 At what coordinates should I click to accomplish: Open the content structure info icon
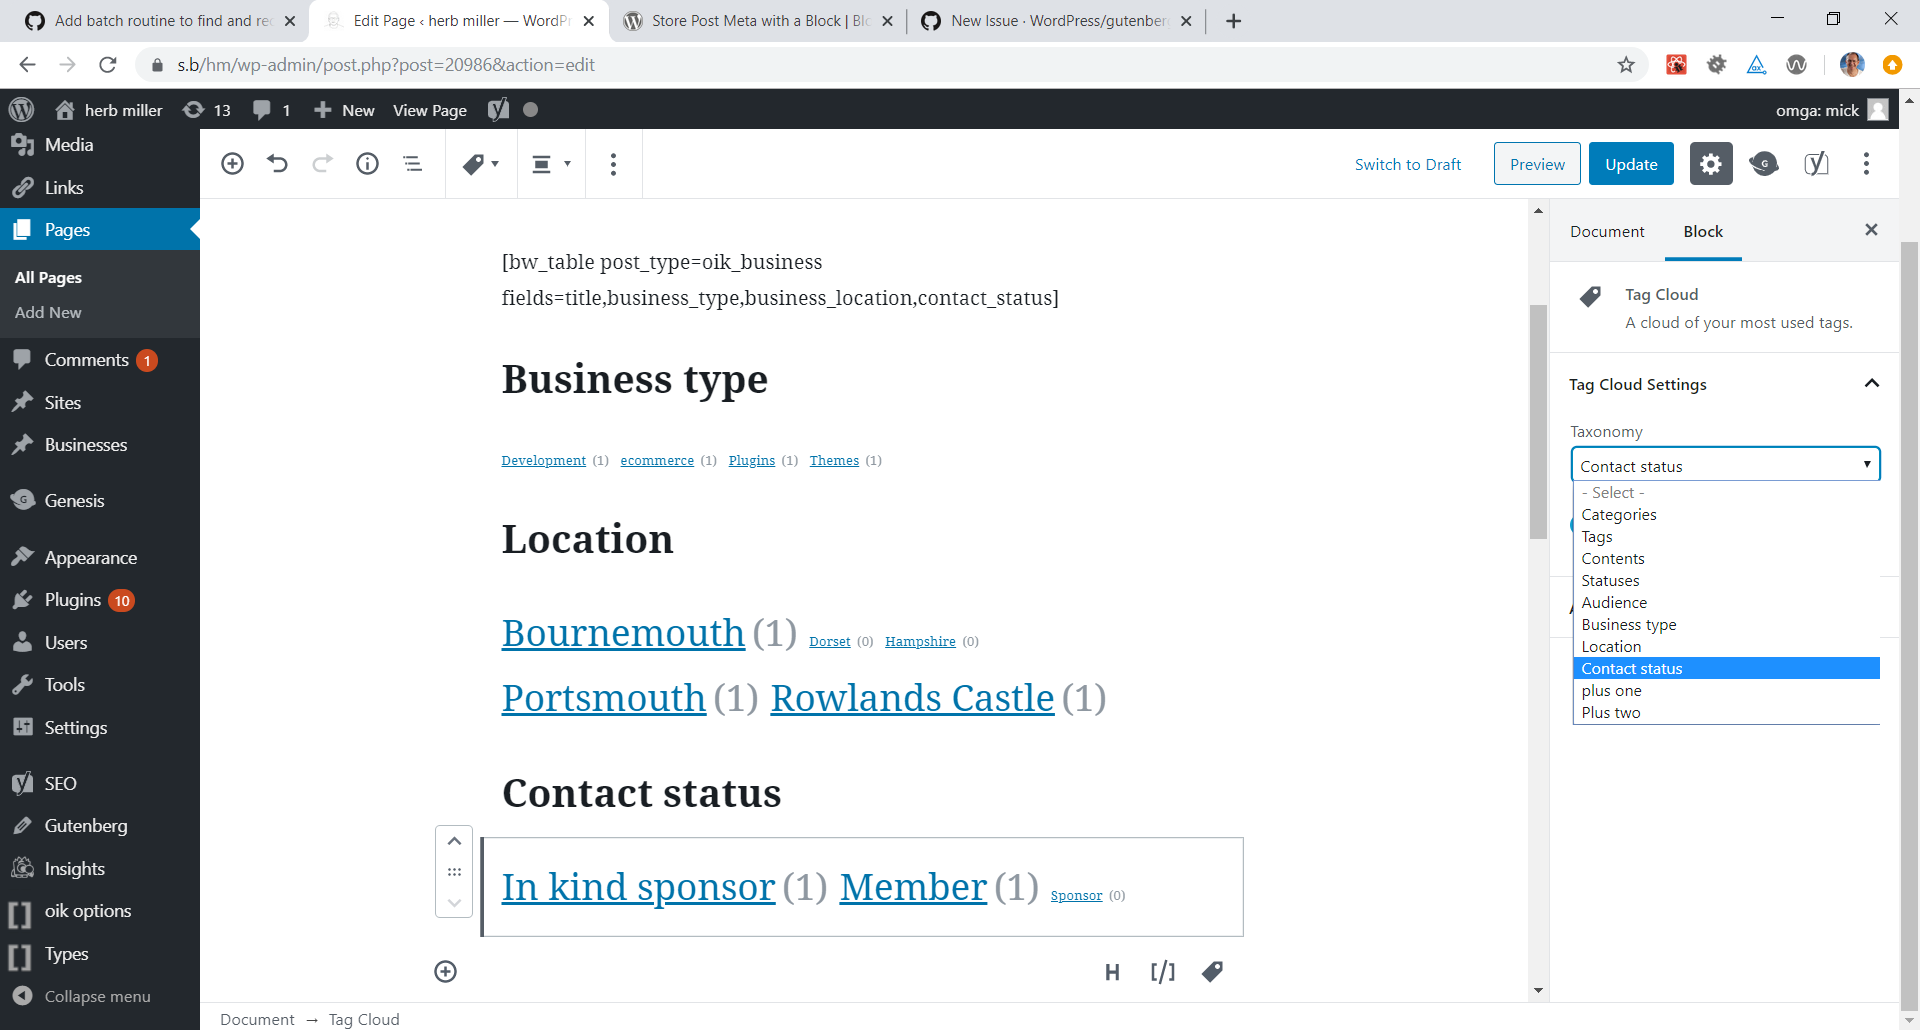point(367,163)
